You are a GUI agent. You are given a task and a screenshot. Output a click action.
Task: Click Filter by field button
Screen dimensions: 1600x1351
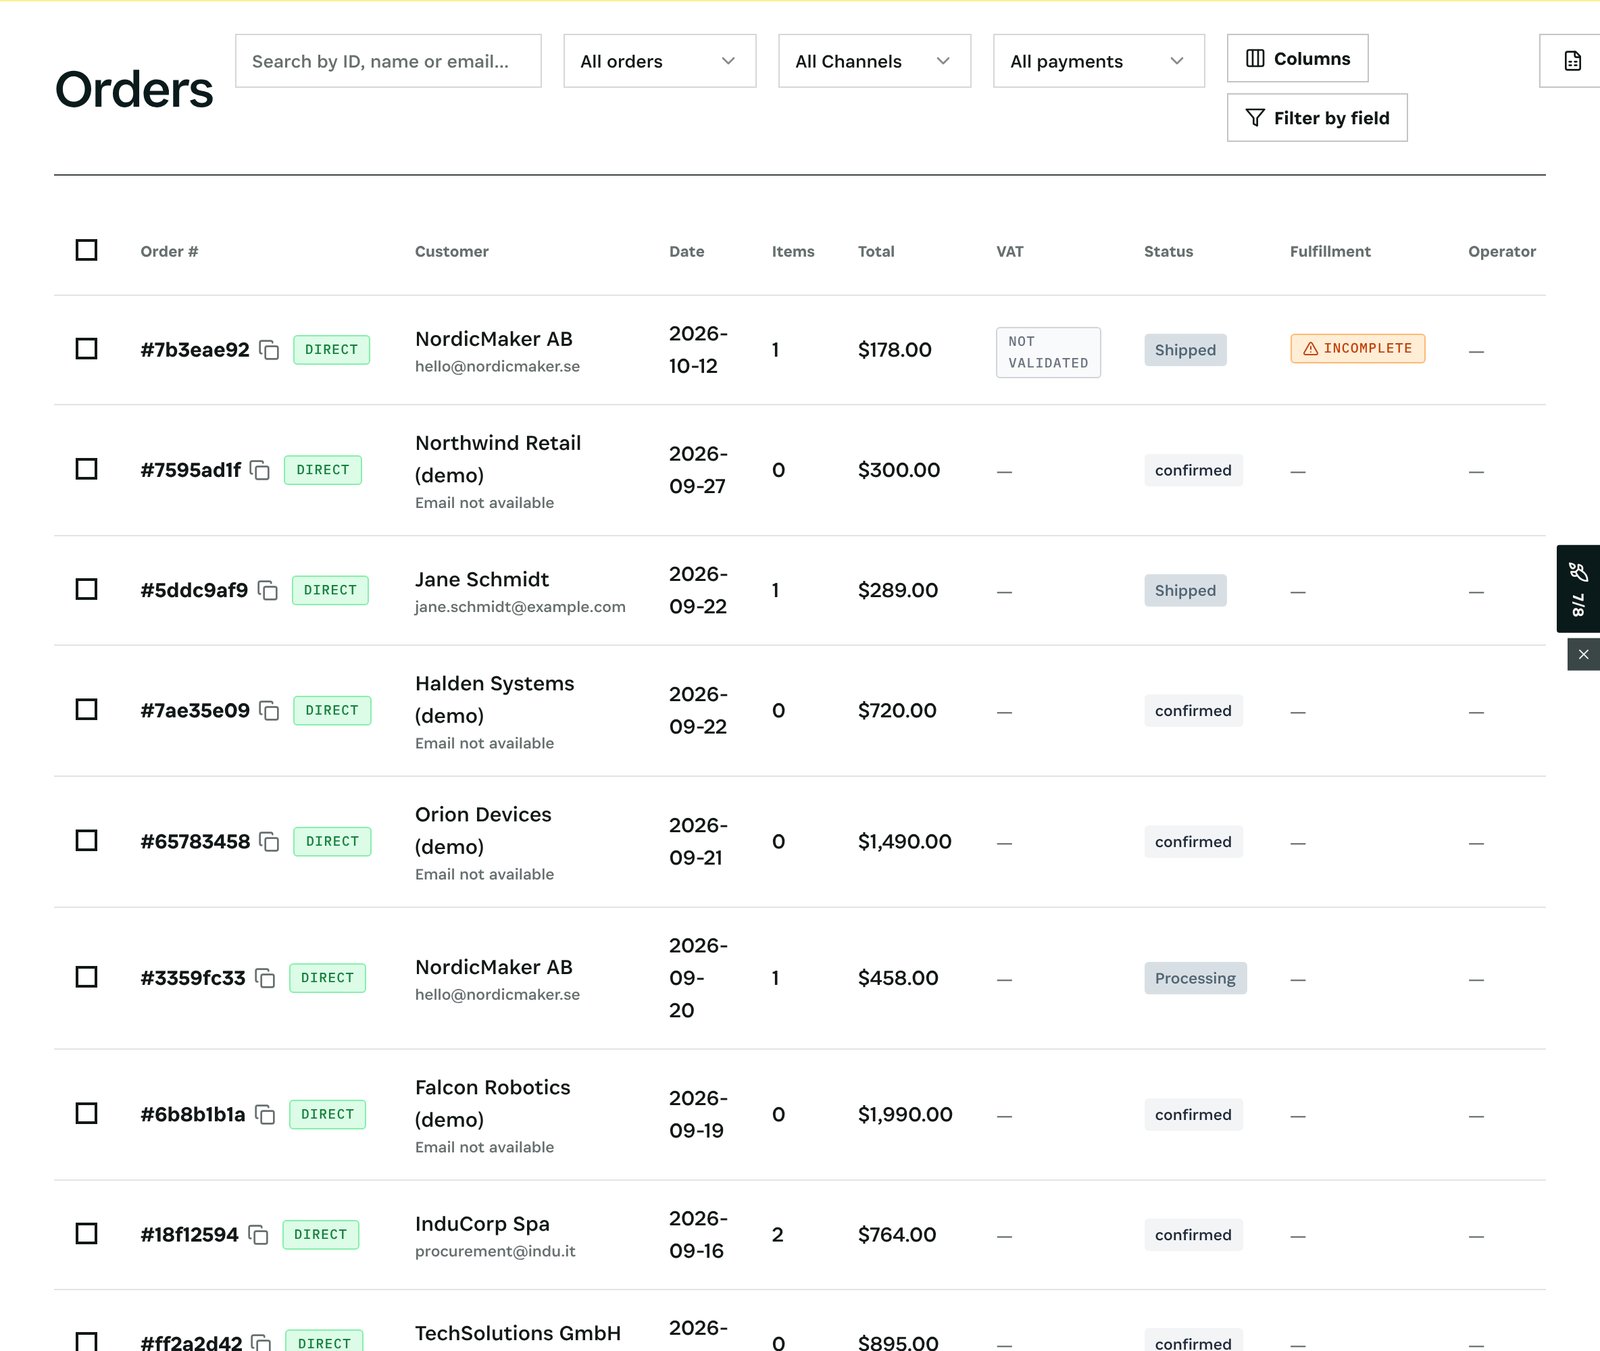click(x=1317, y=118)
